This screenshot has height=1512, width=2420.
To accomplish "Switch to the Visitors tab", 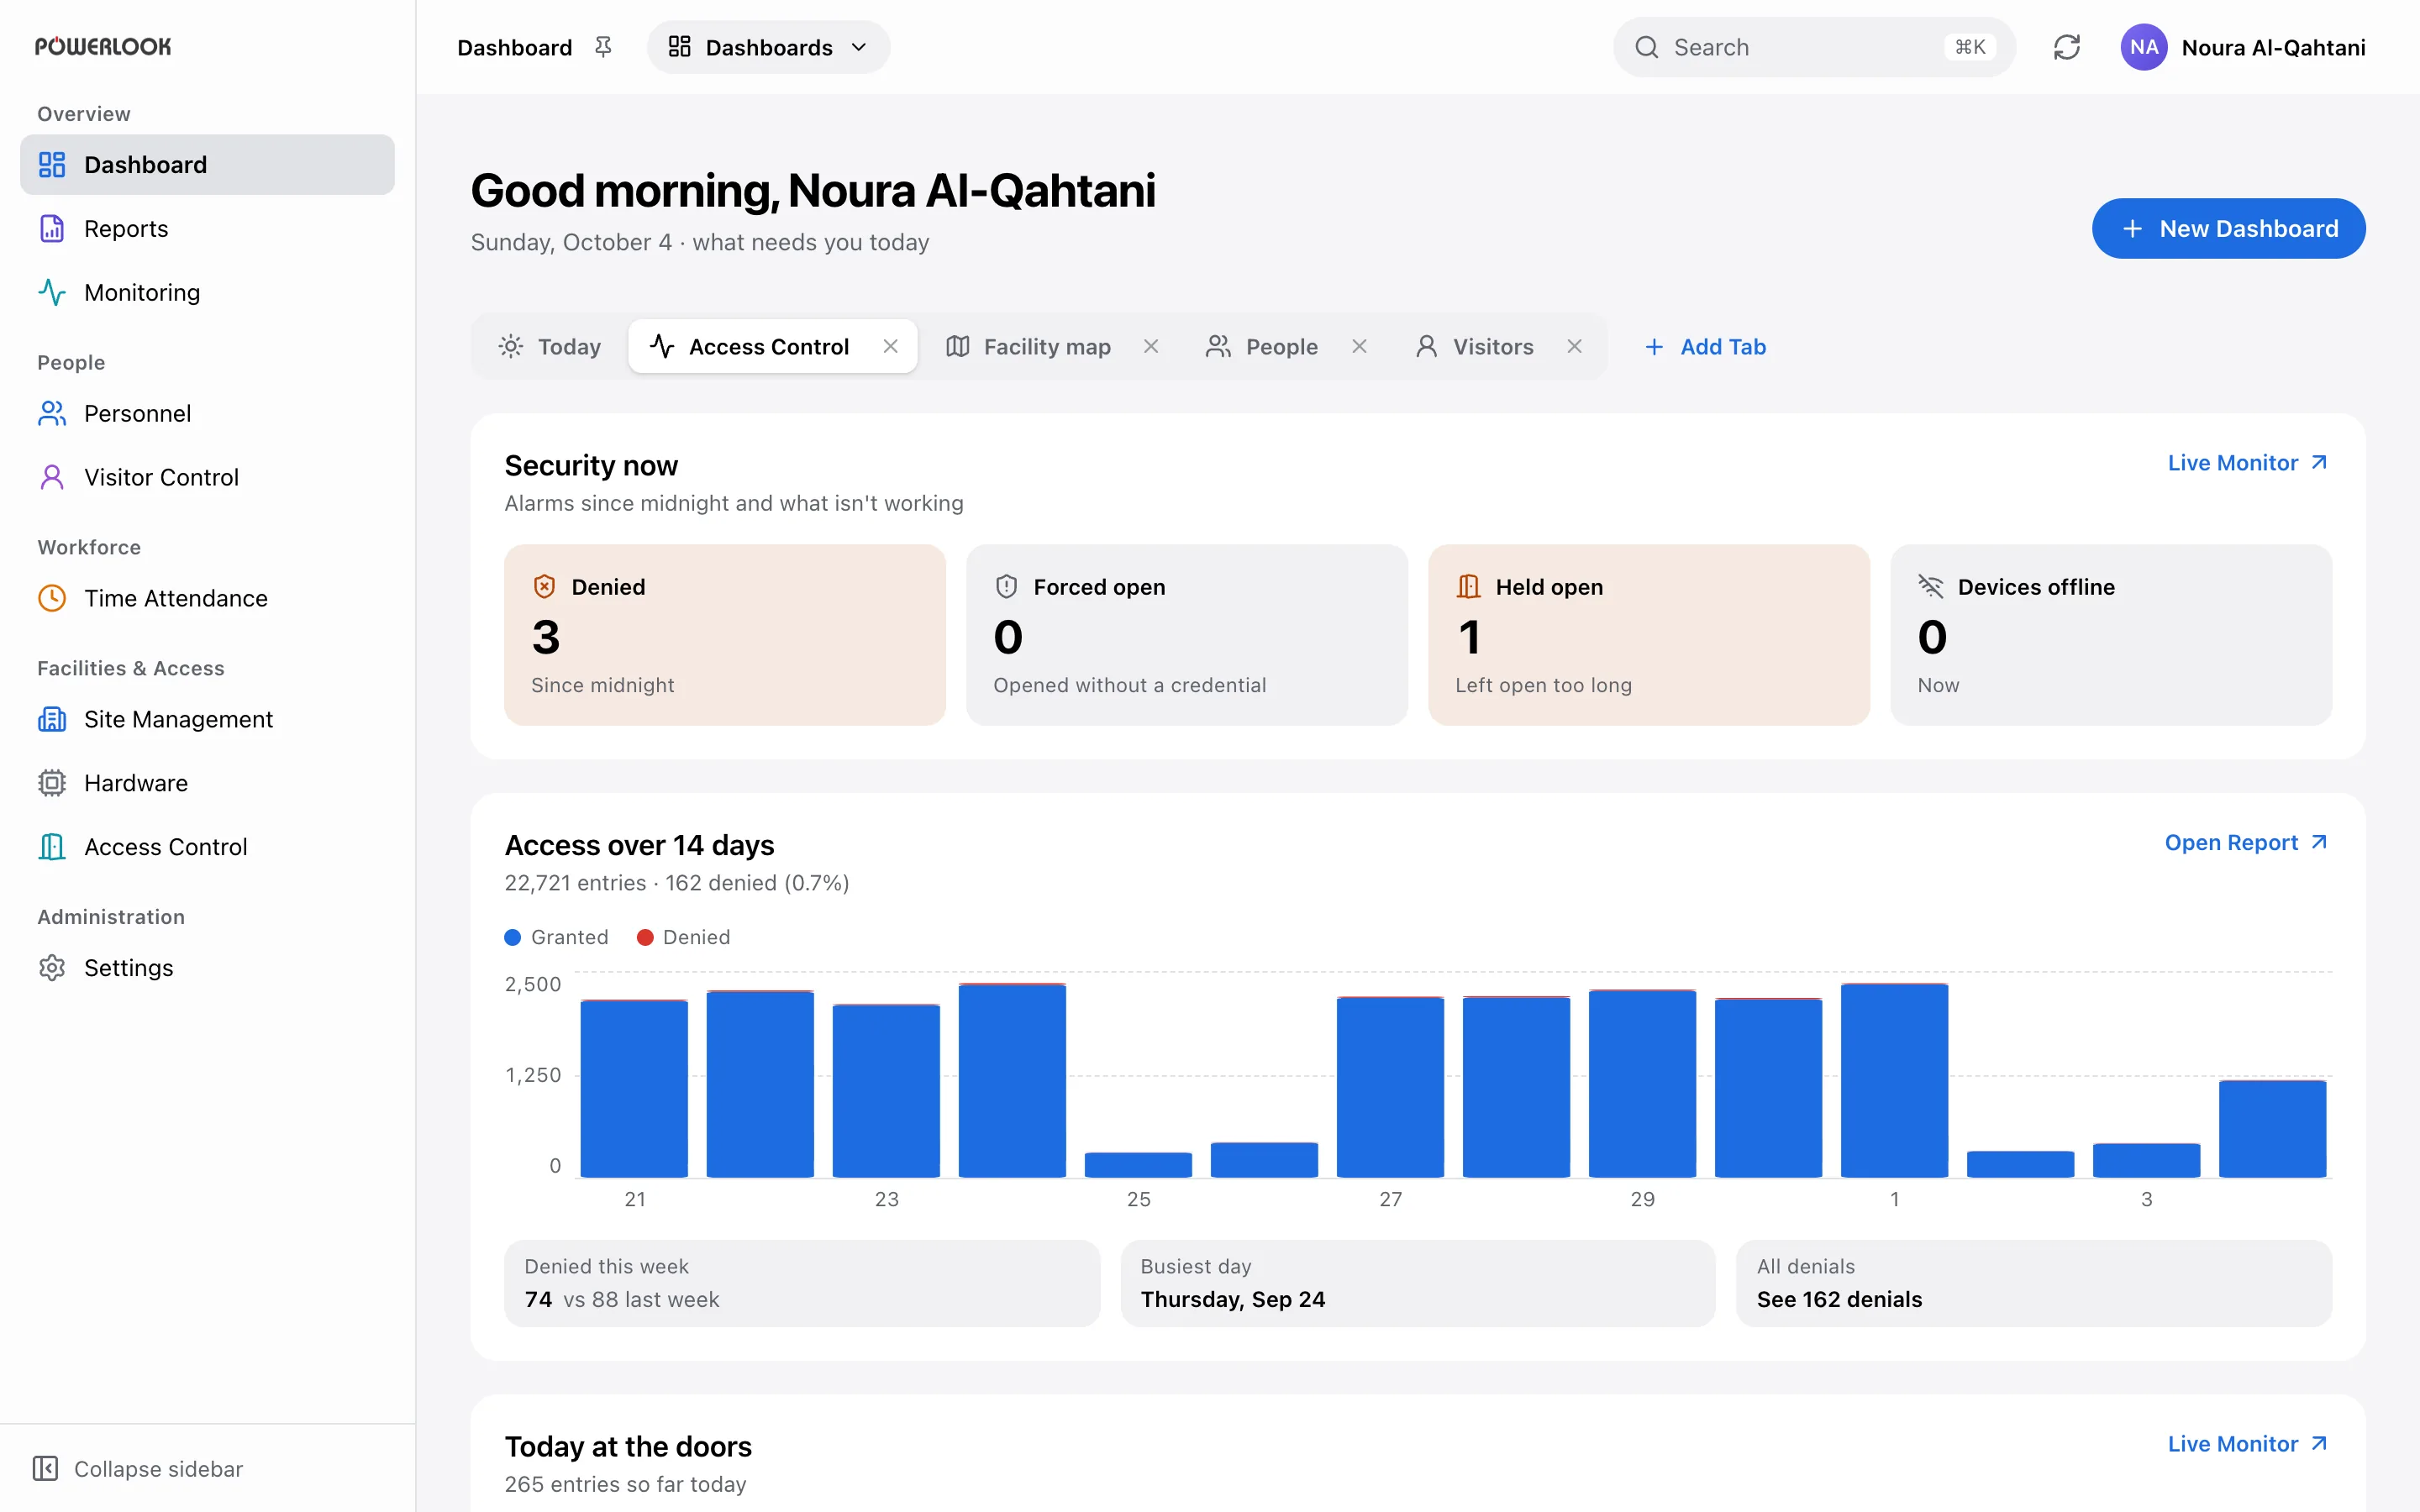I will (1475, 346).
